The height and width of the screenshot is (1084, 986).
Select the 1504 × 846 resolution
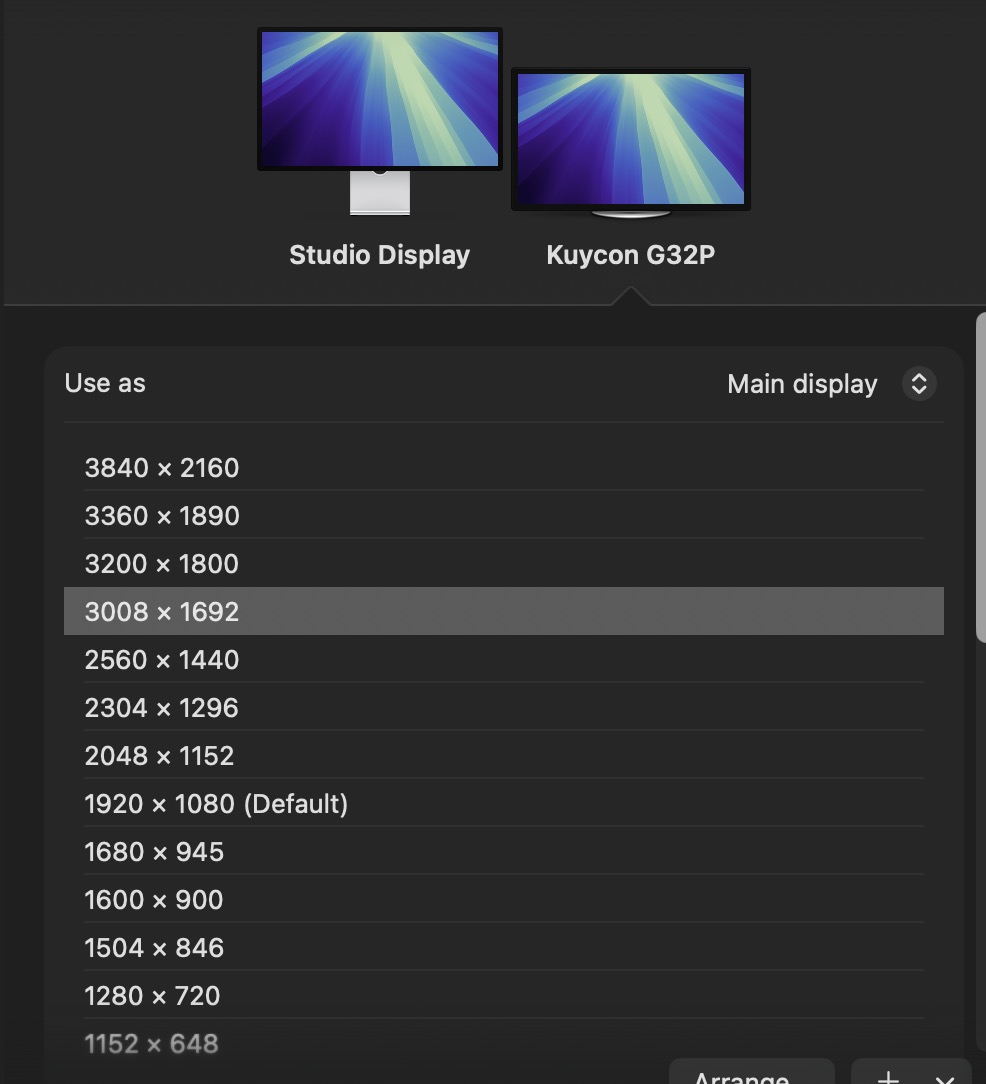pos(154,947)
